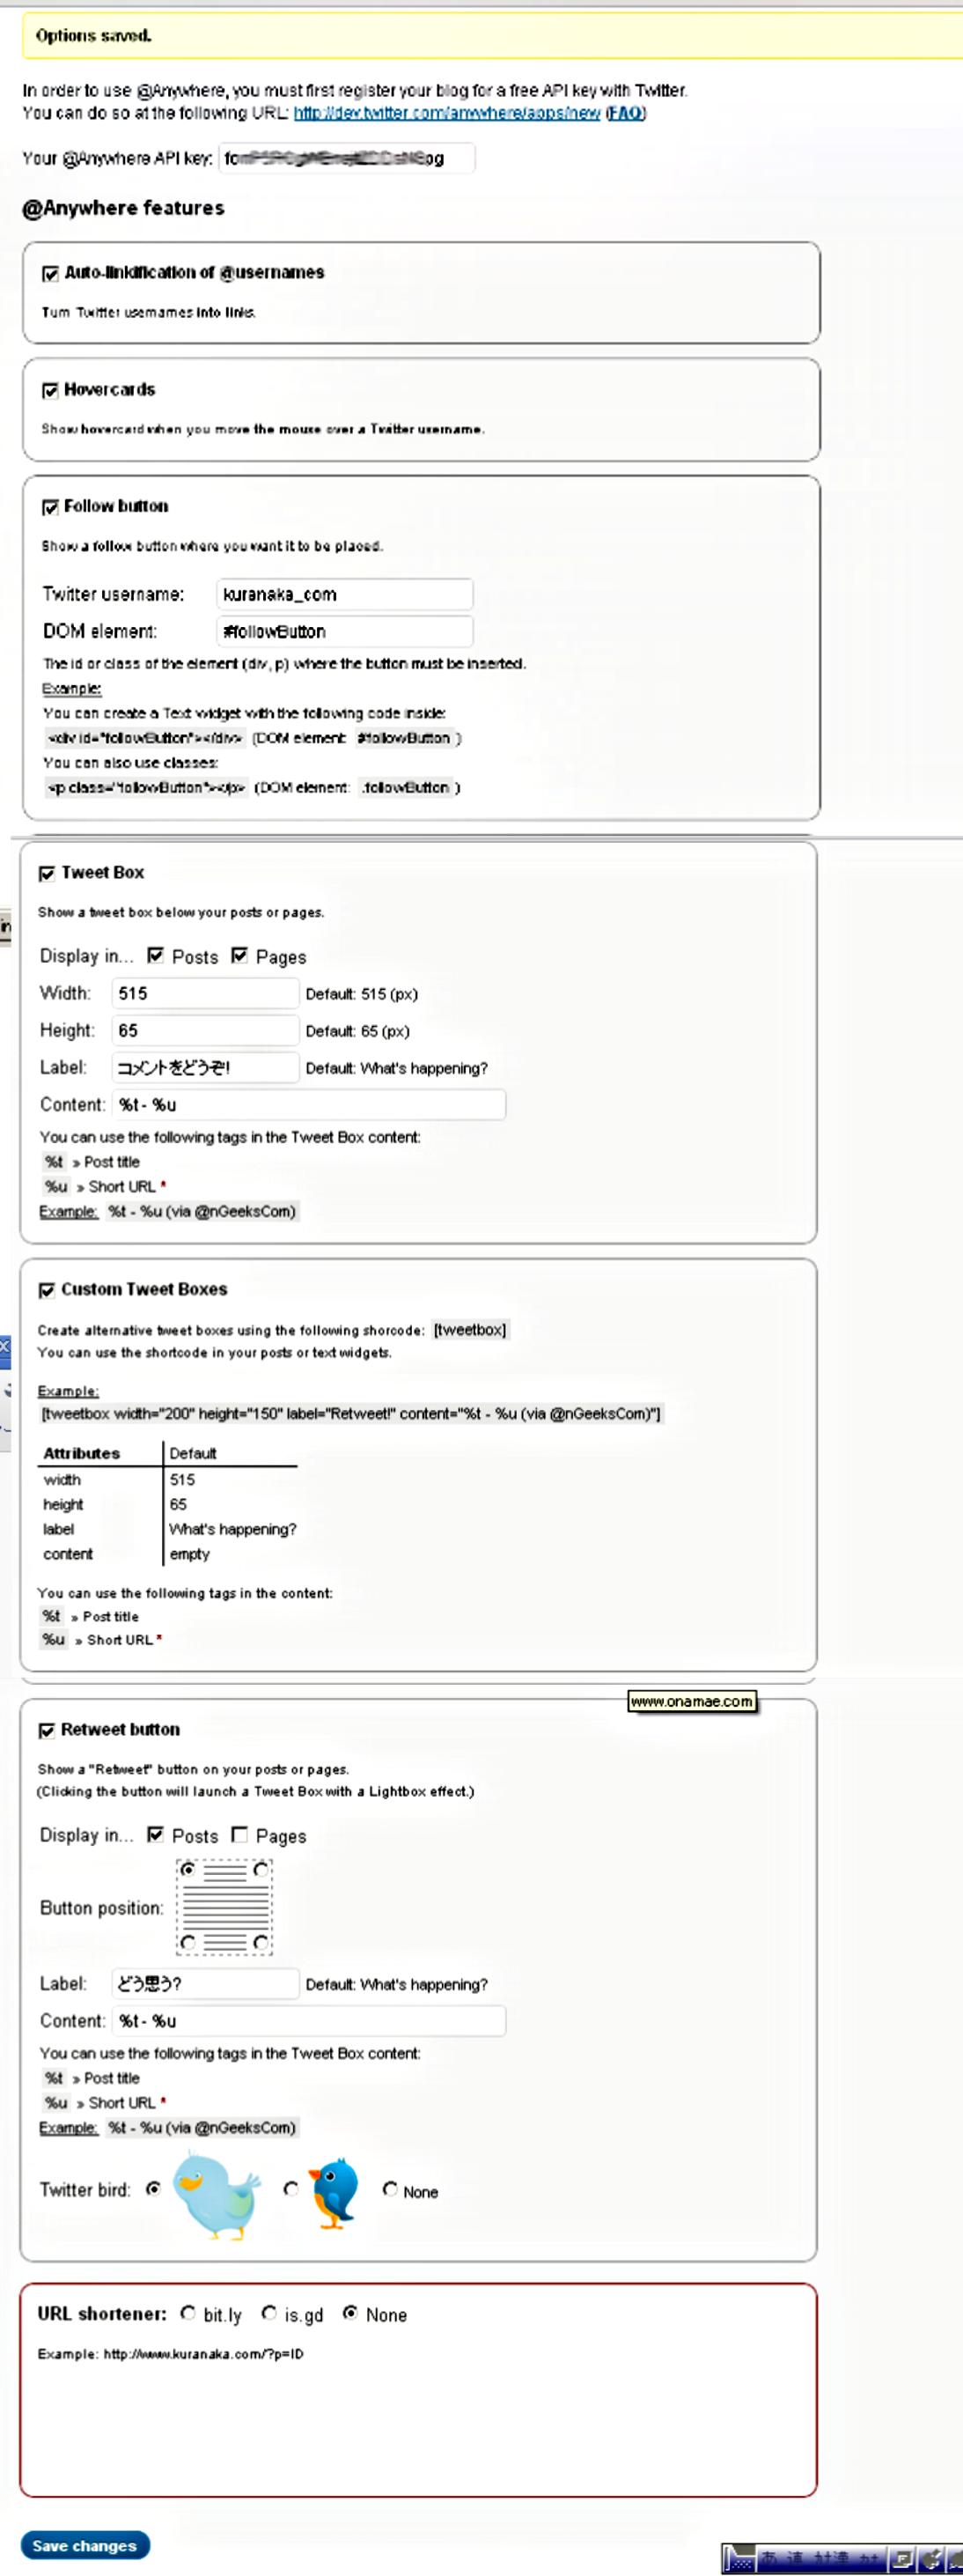Uncheck Posts in Tweet Box display options

156,955
